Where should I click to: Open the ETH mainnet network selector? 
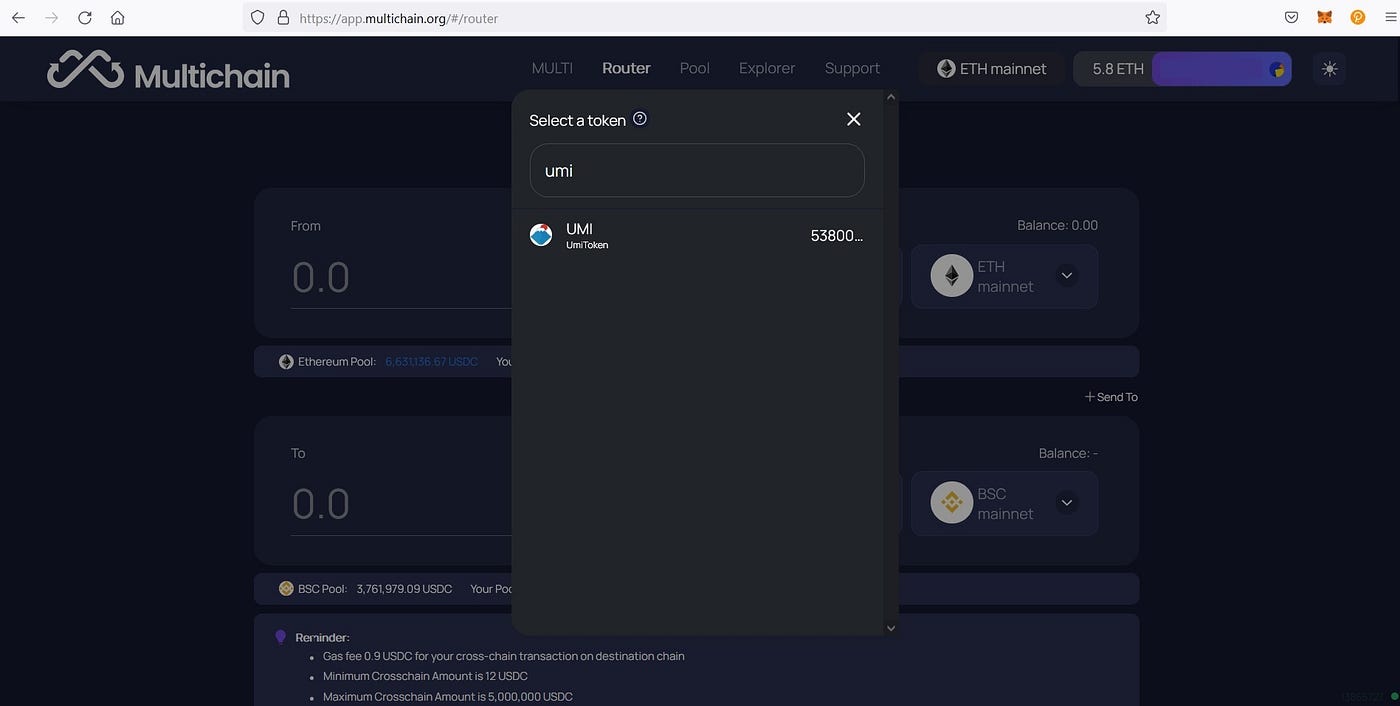(991, 69)
